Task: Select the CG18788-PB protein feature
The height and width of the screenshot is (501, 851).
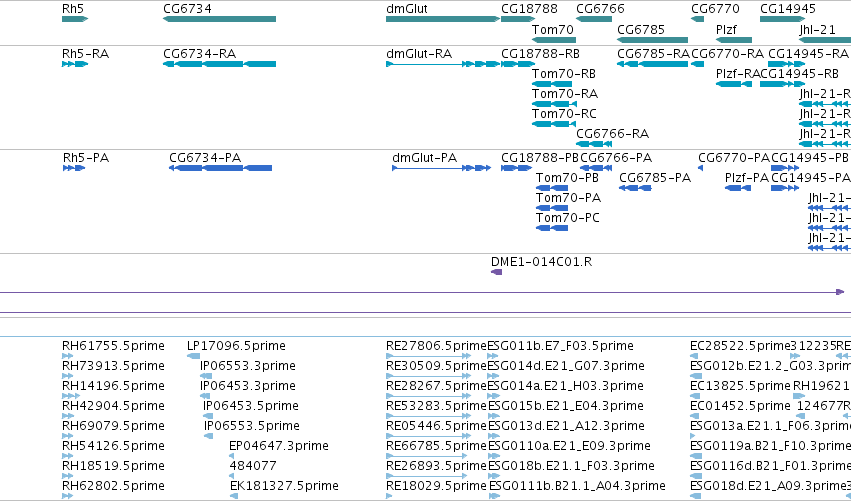Action: pyautogui.click(x=516, y=168)
